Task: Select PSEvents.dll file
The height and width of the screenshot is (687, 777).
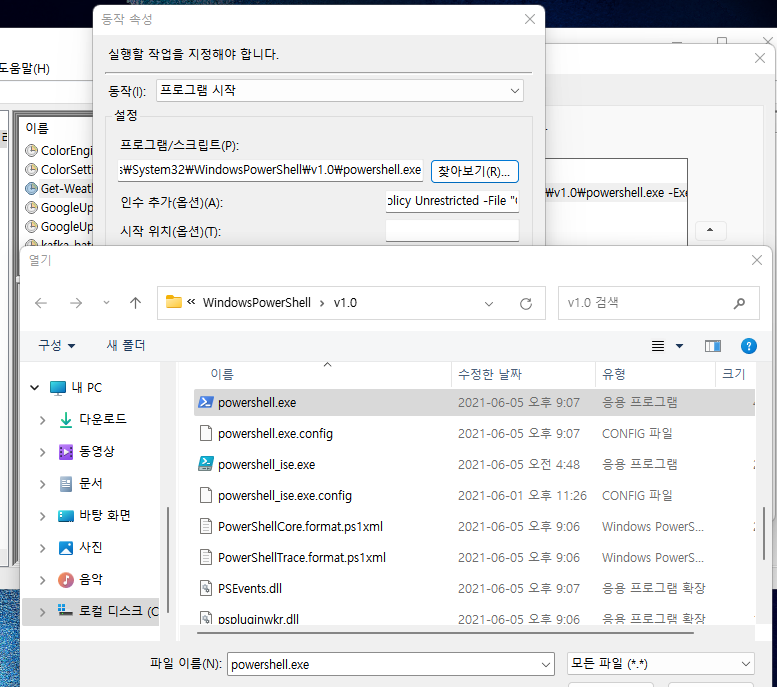Action: [474, 588]
